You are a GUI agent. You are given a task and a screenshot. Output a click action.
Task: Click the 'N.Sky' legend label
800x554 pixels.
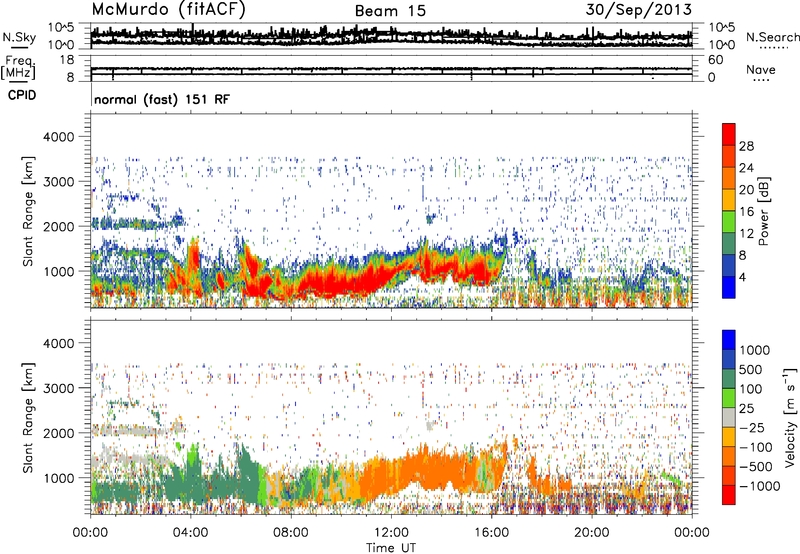coord(19,37)
